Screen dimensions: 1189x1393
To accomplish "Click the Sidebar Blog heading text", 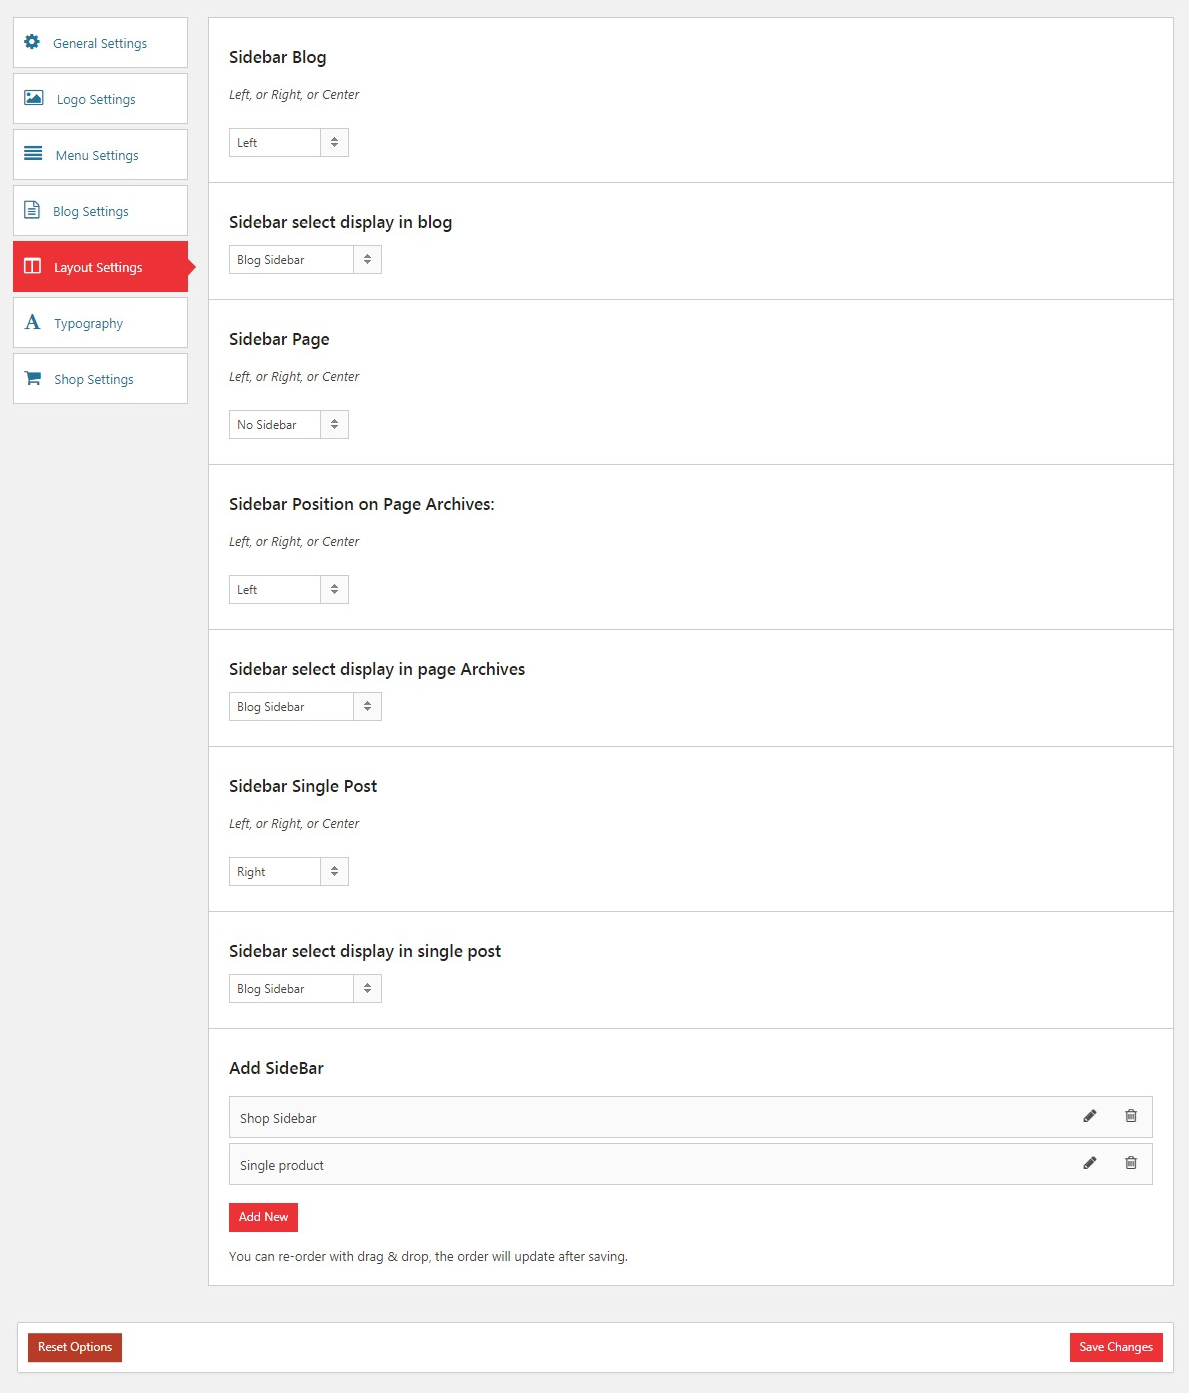I will [x=277, y=57].
